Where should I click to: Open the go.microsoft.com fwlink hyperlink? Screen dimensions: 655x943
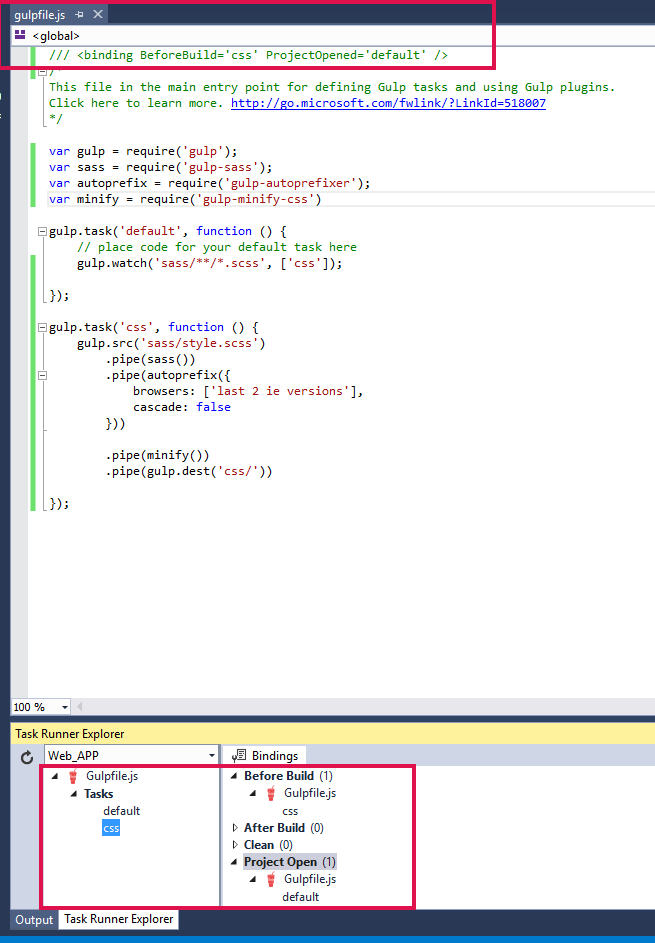click(x=388, y=103)
